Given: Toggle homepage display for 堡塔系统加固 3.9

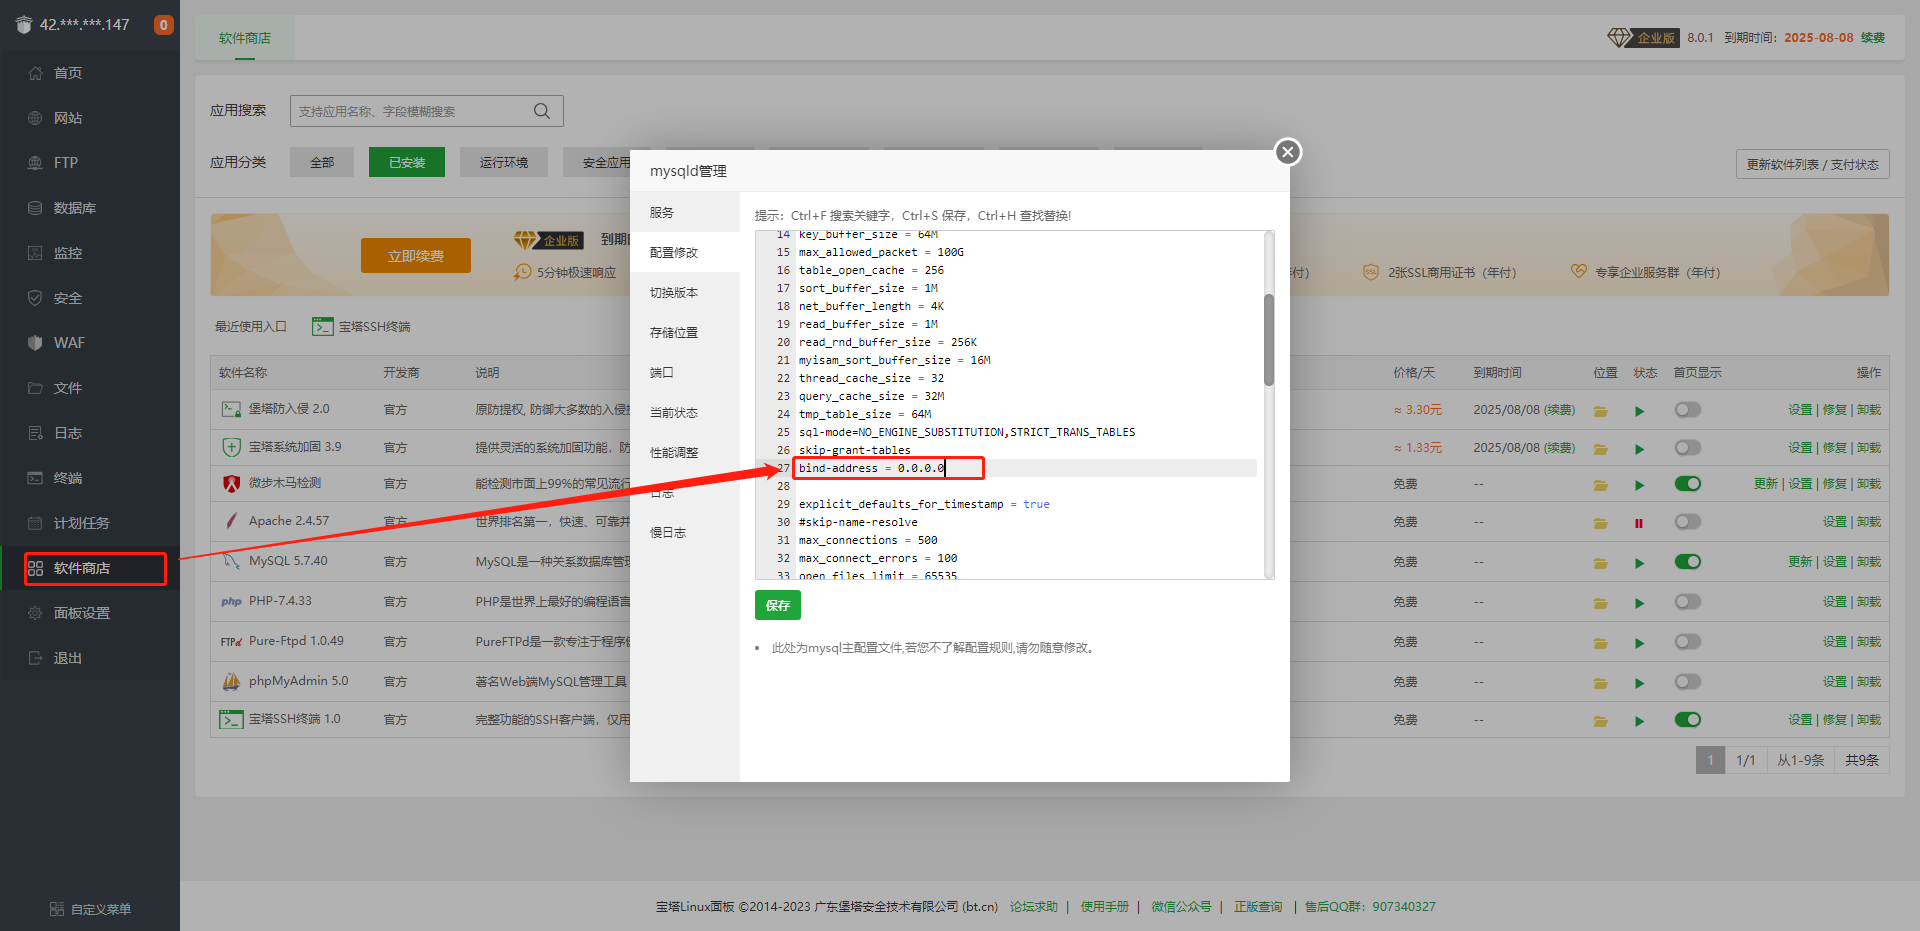Looking at the screenshot, I should coord(1688,448).
